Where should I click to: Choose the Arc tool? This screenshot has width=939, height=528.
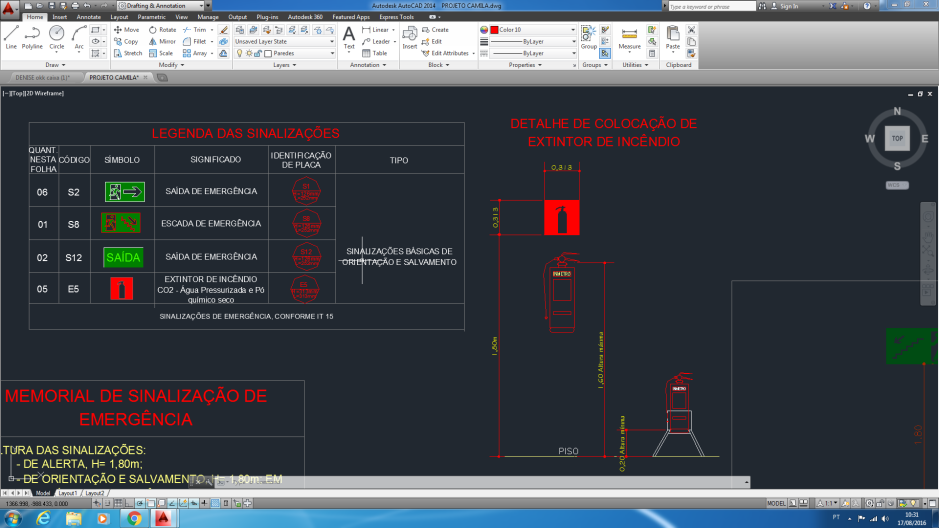click(79, 35)
